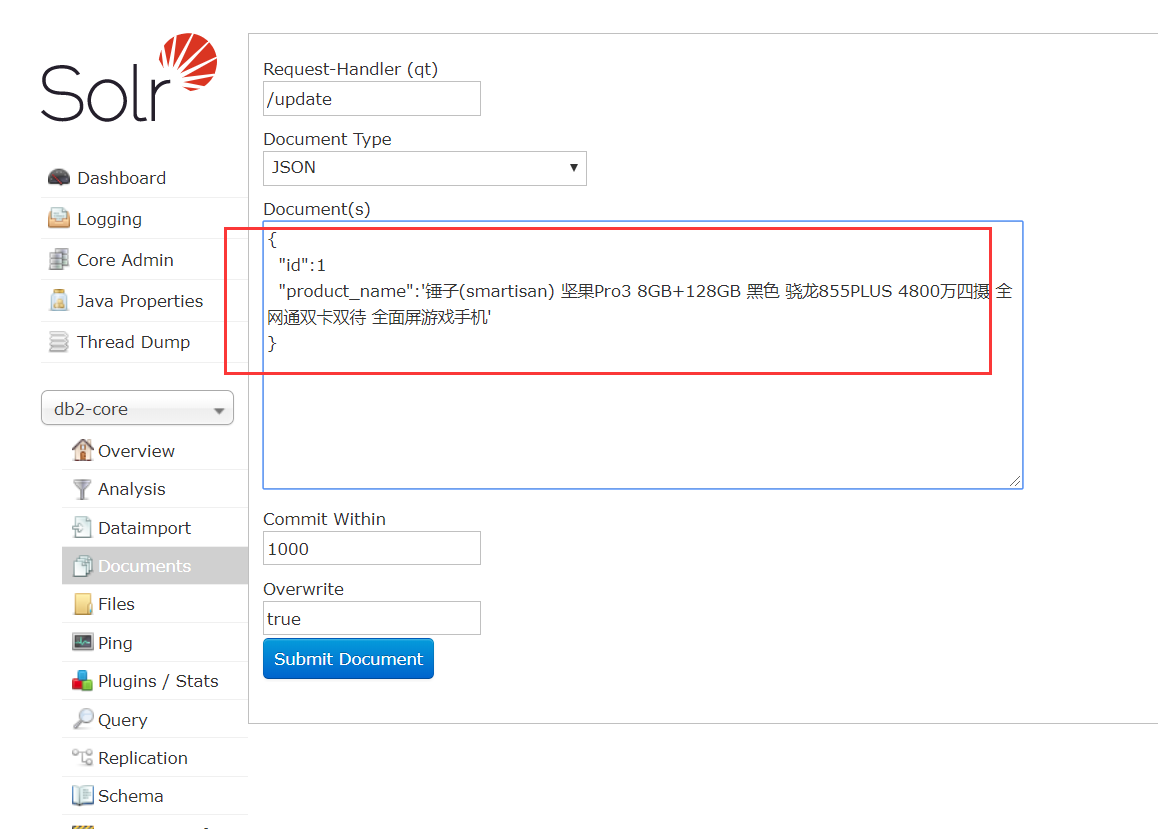
Task: Click the Commit Within 1000 field
Action: point(371,548)
